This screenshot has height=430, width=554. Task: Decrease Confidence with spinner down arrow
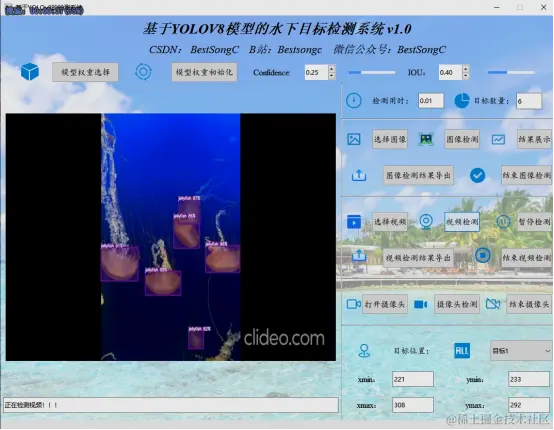(331, 76)
